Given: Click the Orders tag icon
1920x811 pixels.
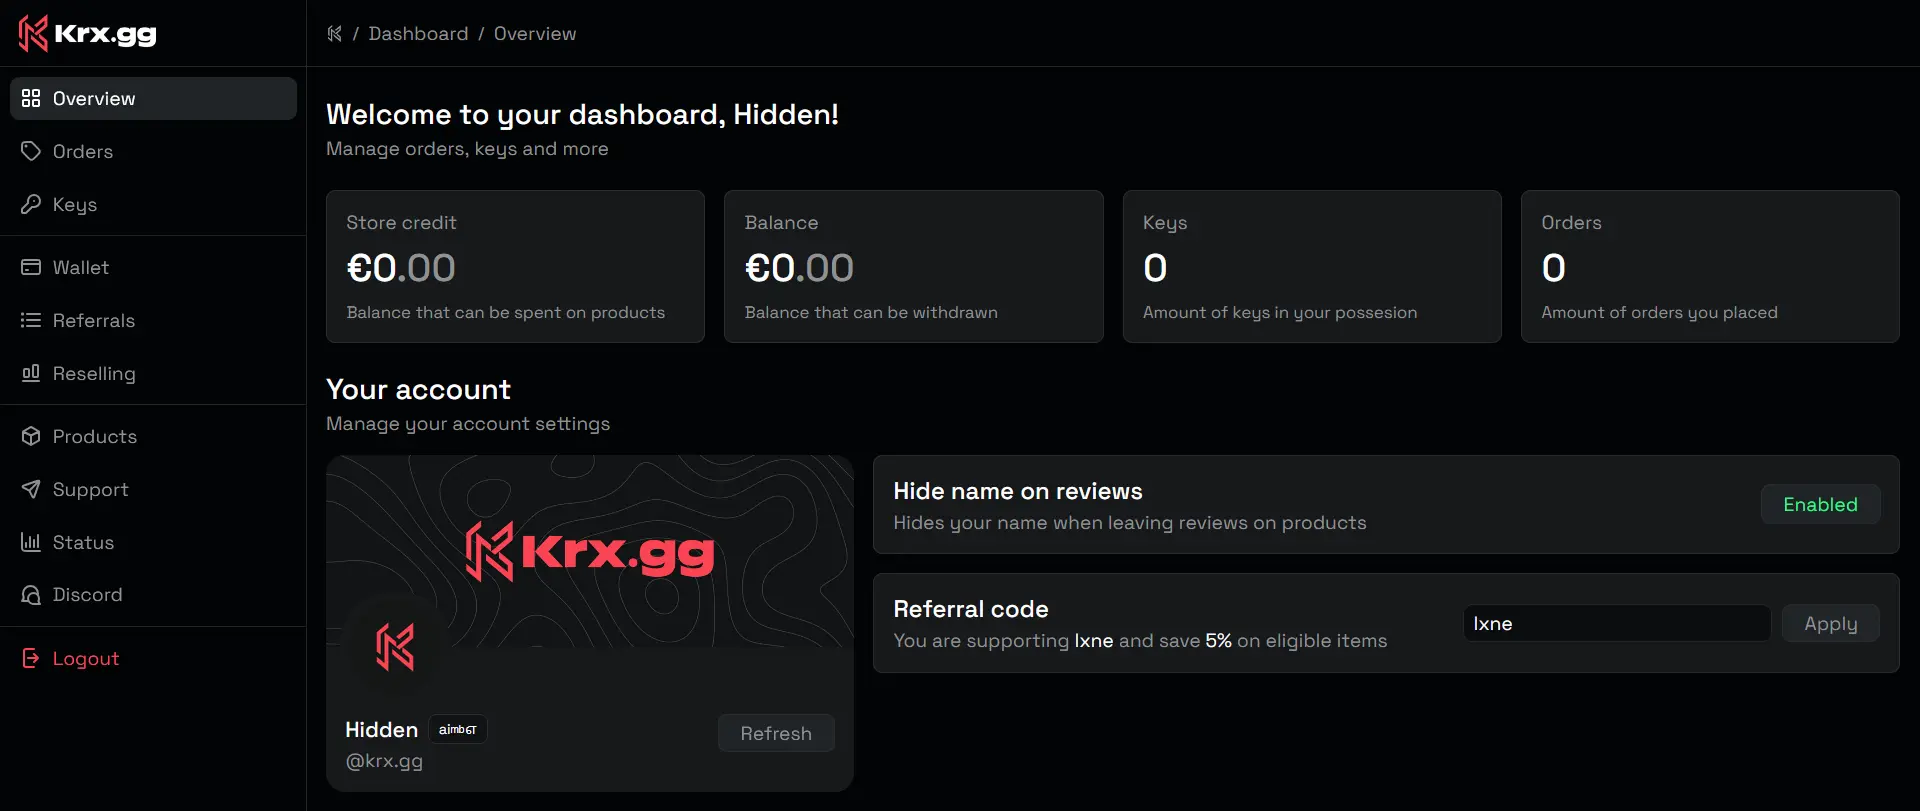Looking at the screenshot, I should [x=31, y=151].
